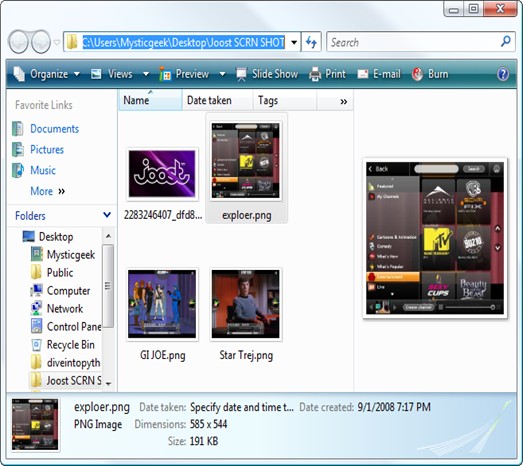Click the Date created value 9/1/2008
Viewport: 523px width, 466px height.
394,407
